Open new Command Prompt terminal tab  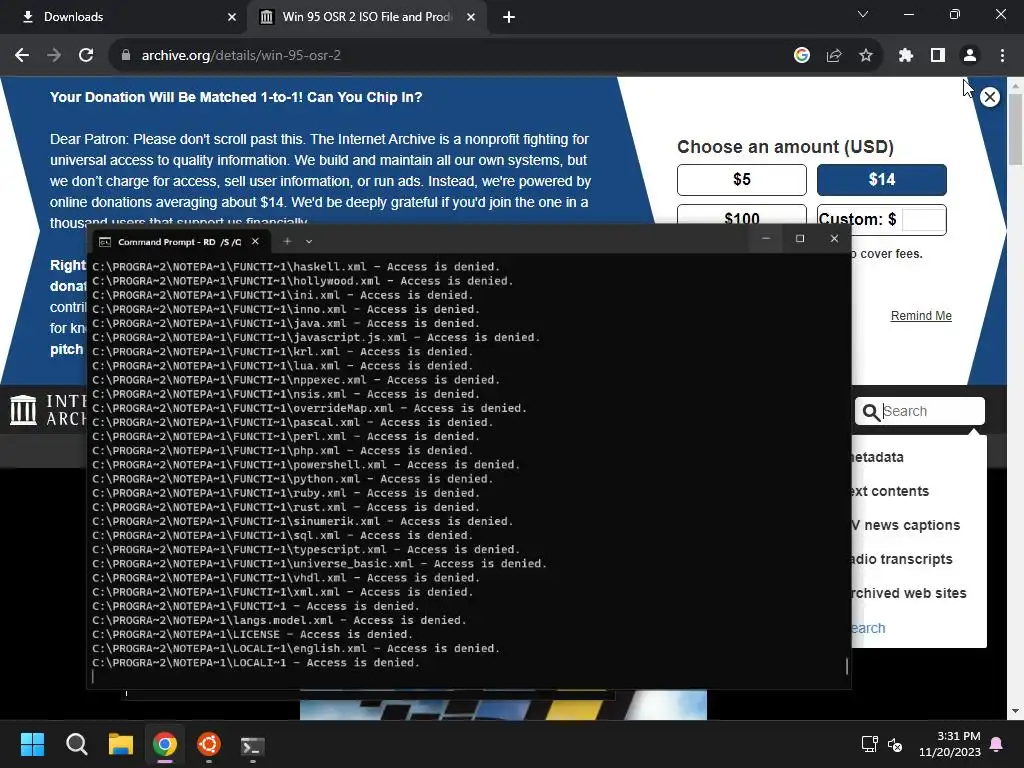click(287, 242)
